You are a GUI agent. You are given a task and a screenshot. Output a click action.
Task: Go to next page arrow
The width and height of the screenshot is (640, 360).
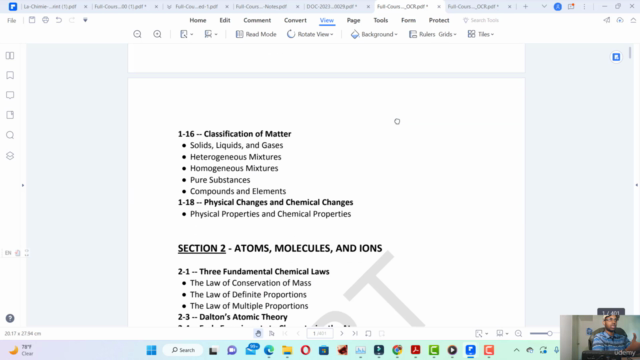[x=342, y=333]
